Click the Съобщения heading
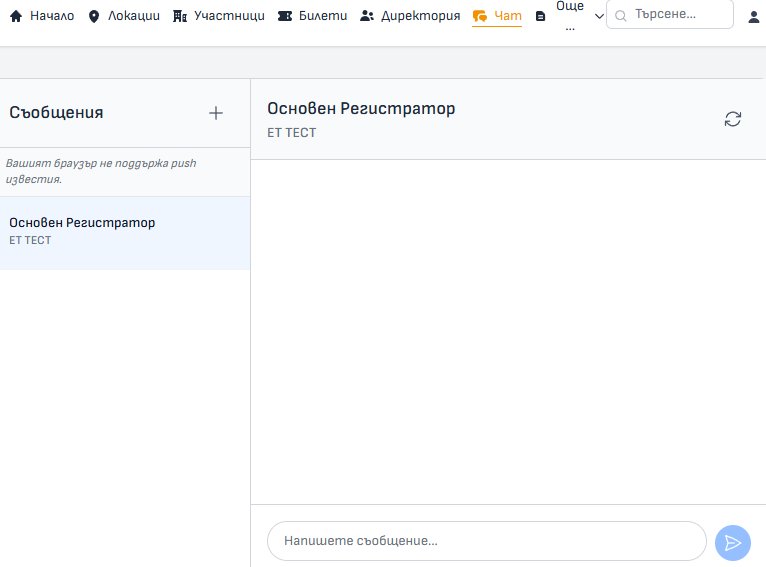The height and width of the screenshot is (567, 766). (x=56, y=112)
